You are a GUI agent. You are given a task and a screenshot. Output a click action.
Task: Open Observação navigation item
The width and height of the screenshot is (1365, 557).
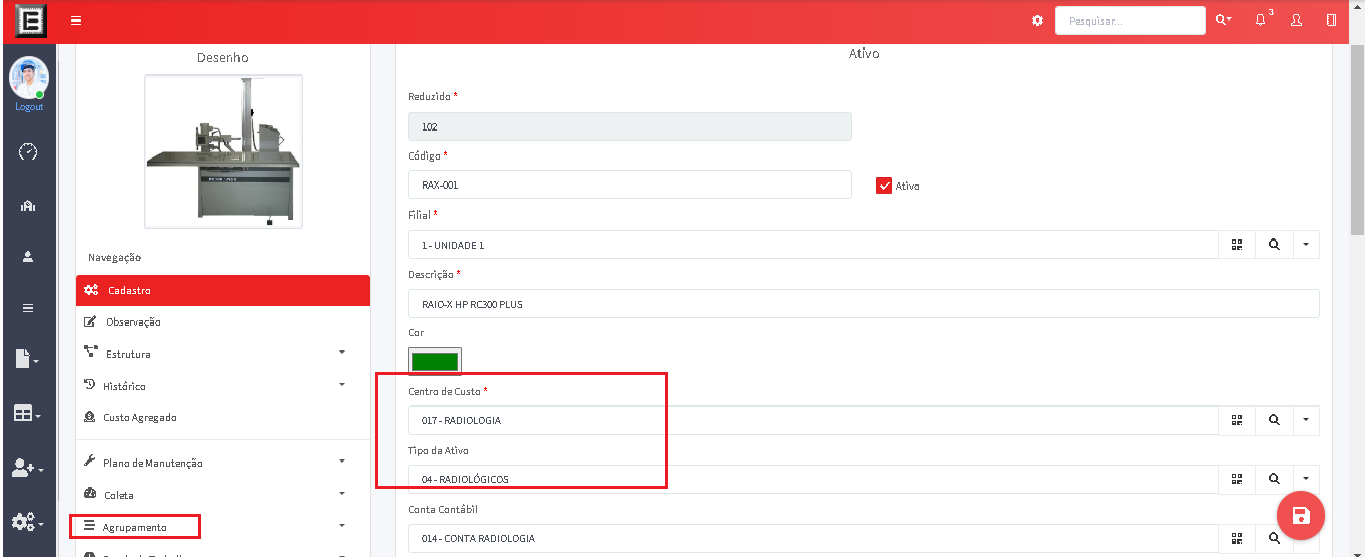tap(132, 322)
